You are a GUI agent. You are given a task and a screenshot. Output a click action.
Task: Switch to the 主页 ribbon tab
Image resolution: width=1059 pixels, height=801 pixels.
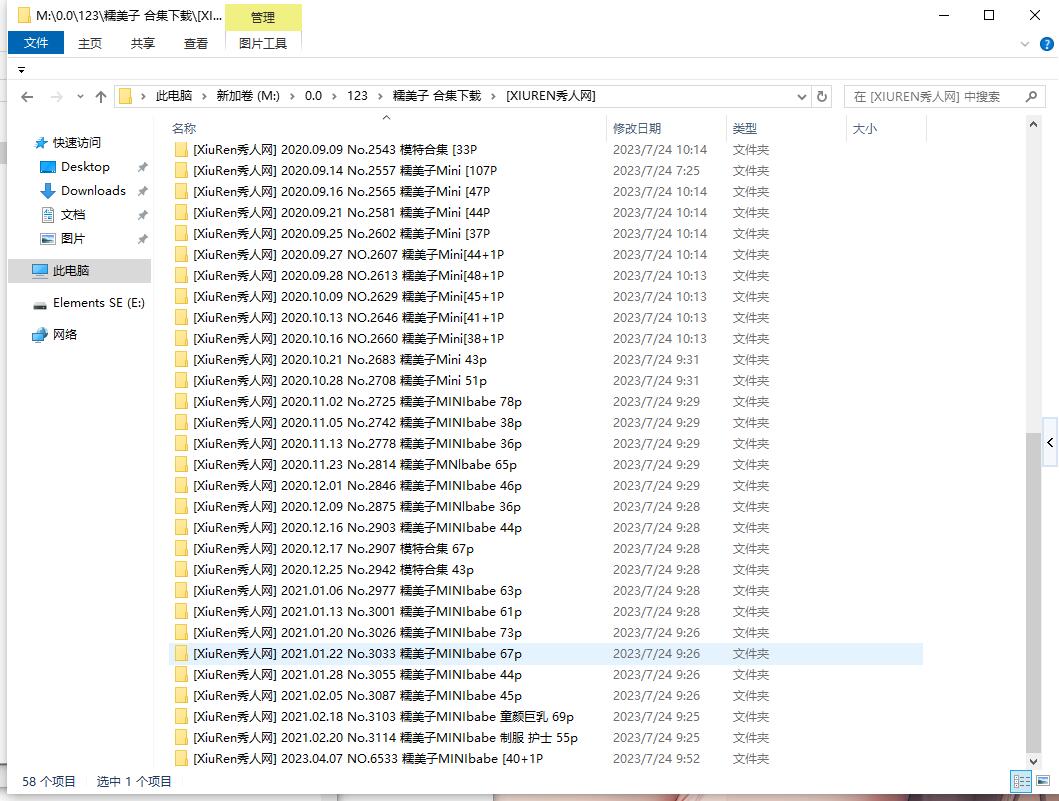(89, 43)
